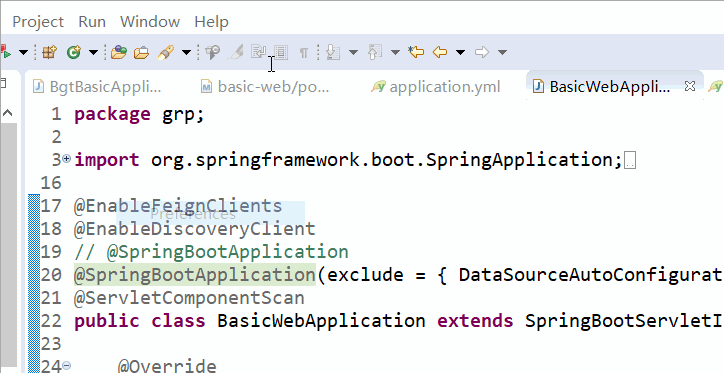The height and width of the screenshot is (373, 724).
Task: Click the New Java Package icon
Action: pos(49,52)
